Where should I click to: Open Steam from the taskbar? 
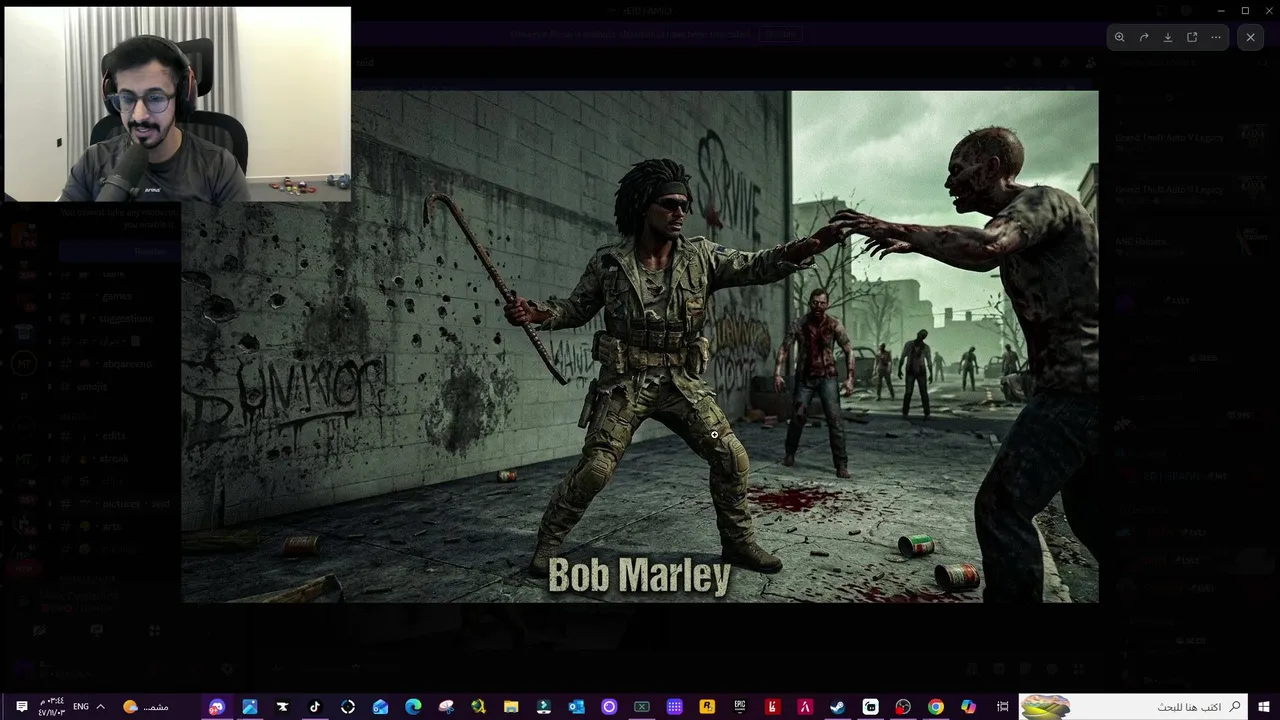click(x=837, y=707)
